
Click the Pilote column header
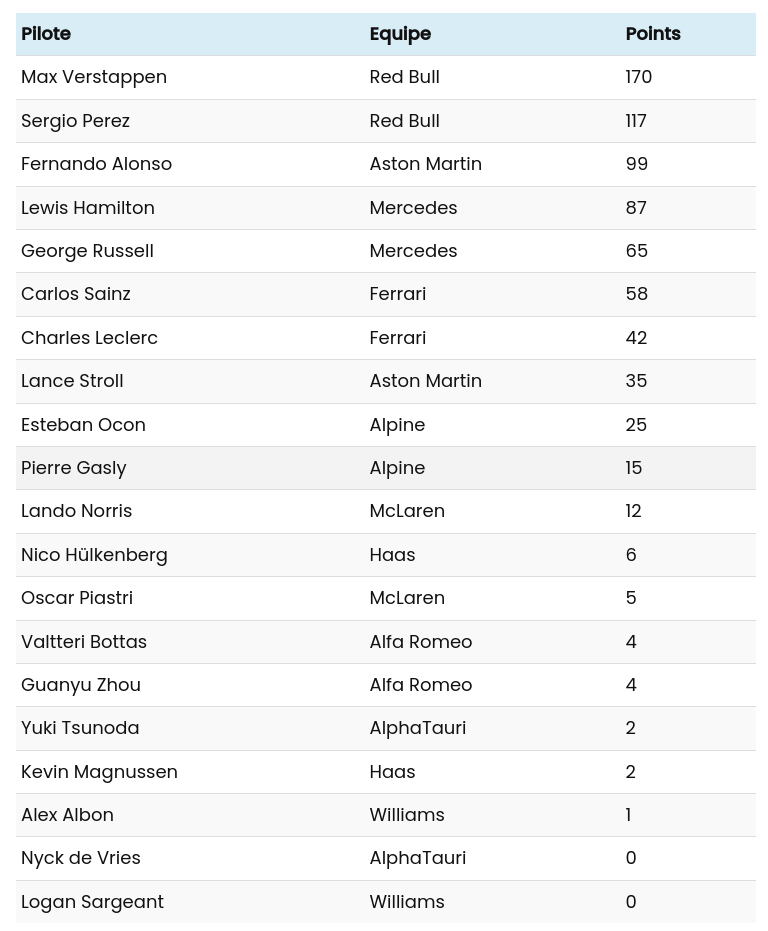click(46, 34)
